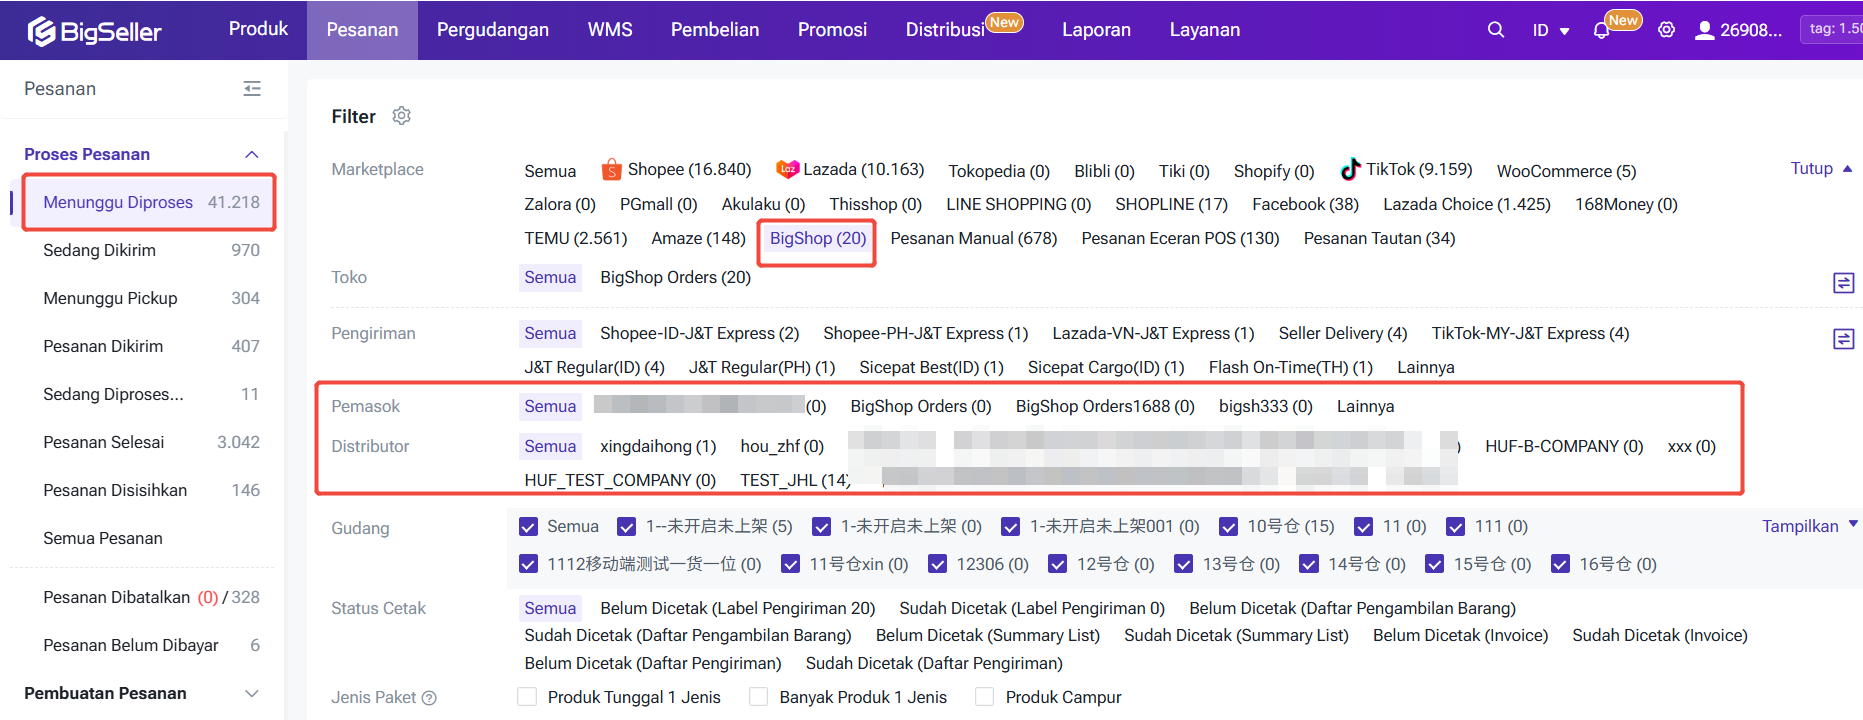Viewport: 1863px width, 720px height.
Task: Click the search magnifier icon in header
Action: pyautogui.click(x=1495, y=30)
